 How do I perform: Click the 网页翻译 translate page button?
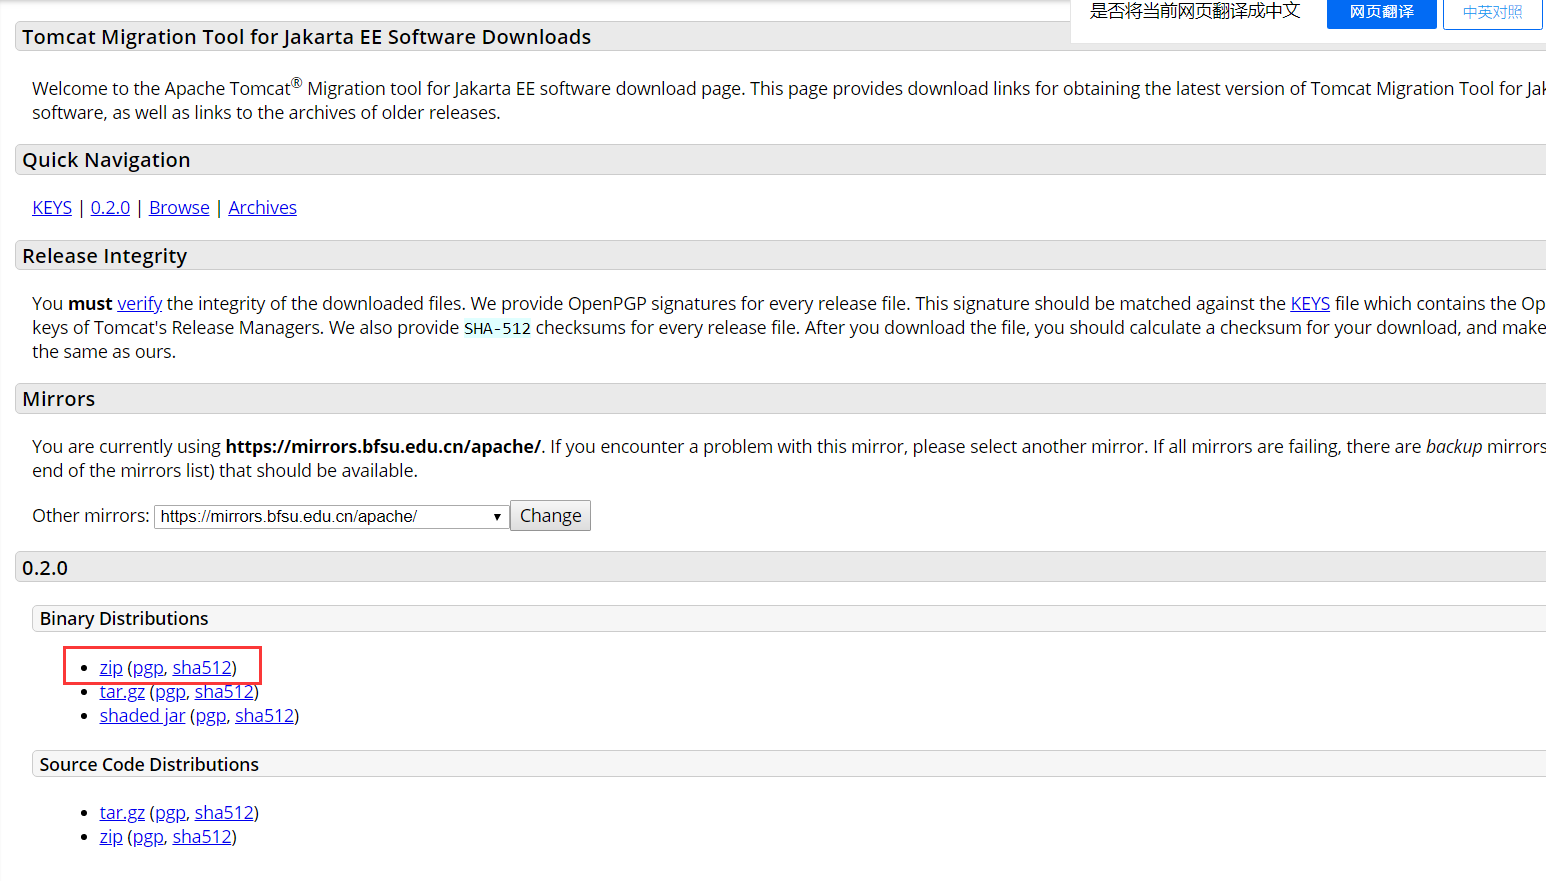click(x=1381, y=13)
